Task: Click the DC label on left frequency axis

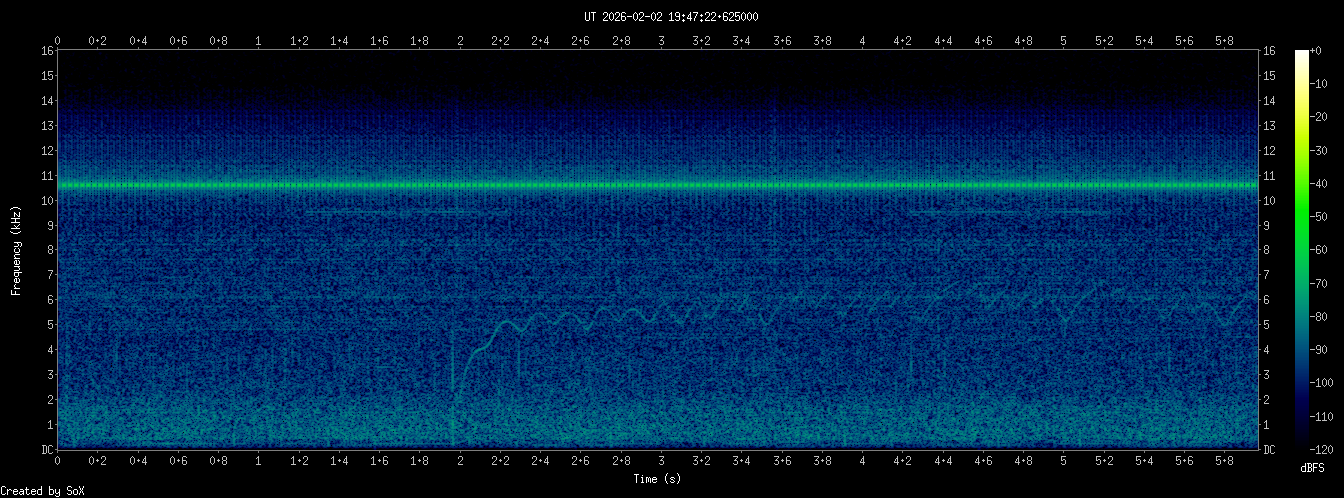Action: tap(46, 450)
